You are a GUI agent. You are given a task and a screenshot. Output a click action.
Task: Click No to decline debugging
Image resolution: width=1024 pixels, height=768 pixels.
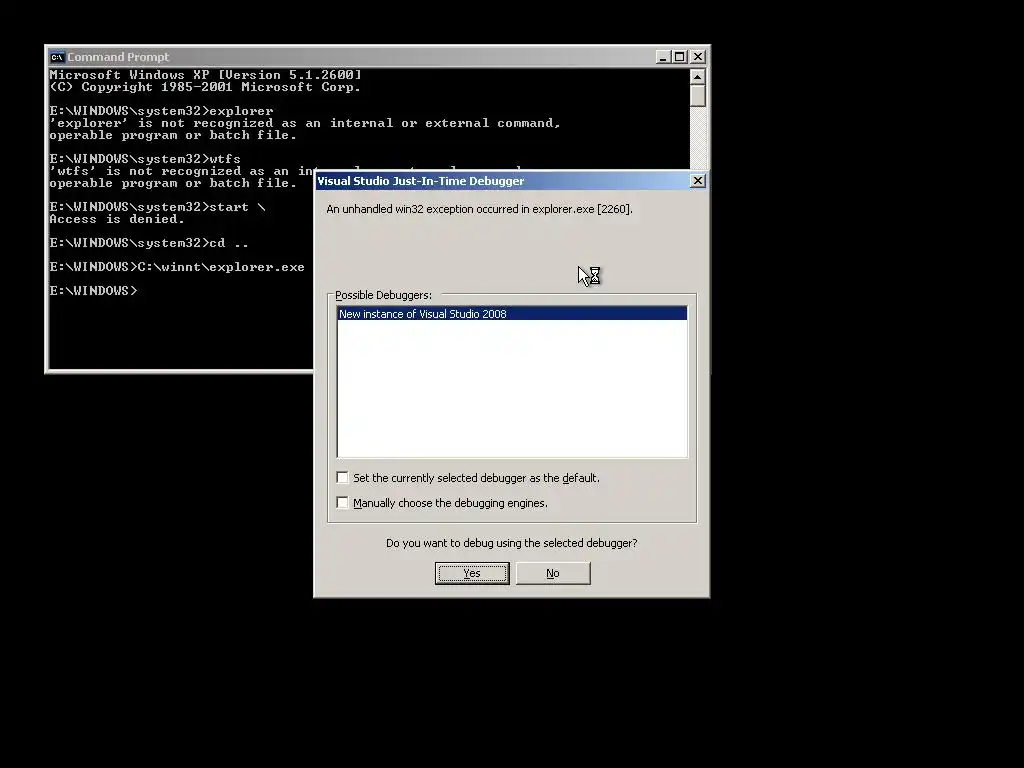click(553, 573)
